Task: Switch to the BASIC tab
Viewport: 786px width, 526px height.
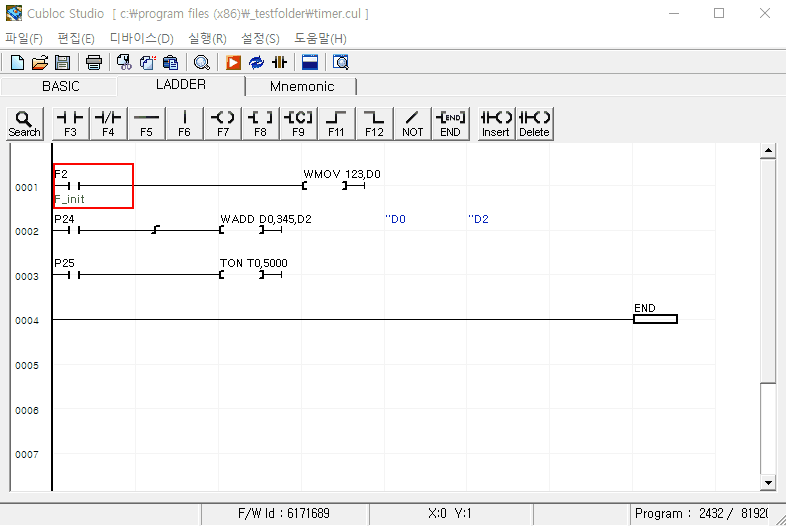Action: (x=60, y=87)
